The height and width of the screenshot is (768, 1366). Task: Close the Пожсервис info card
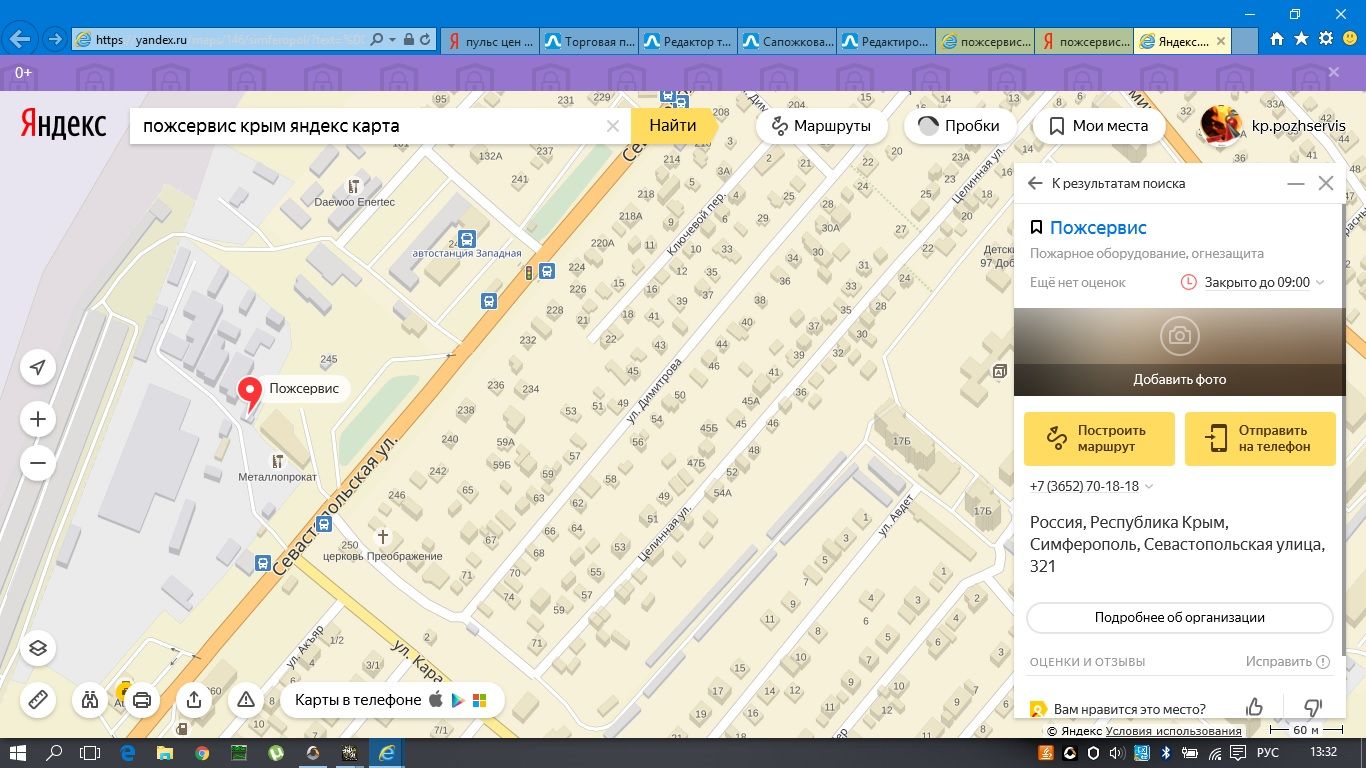pyautogui.click(x=1326, y=184)
